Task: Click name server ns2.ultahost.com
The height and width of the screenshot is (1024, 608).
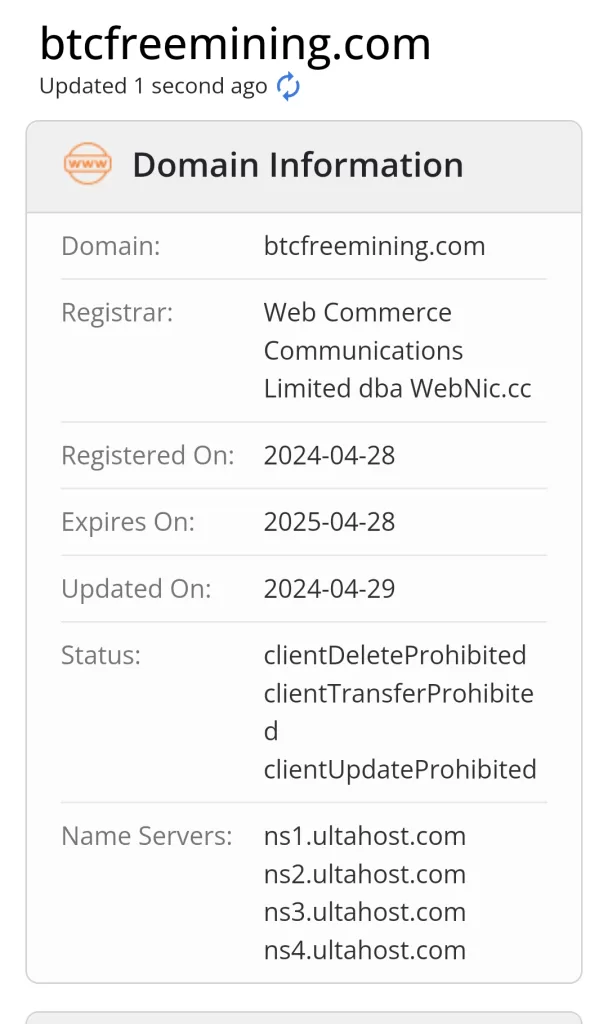Action: point(364,874)
